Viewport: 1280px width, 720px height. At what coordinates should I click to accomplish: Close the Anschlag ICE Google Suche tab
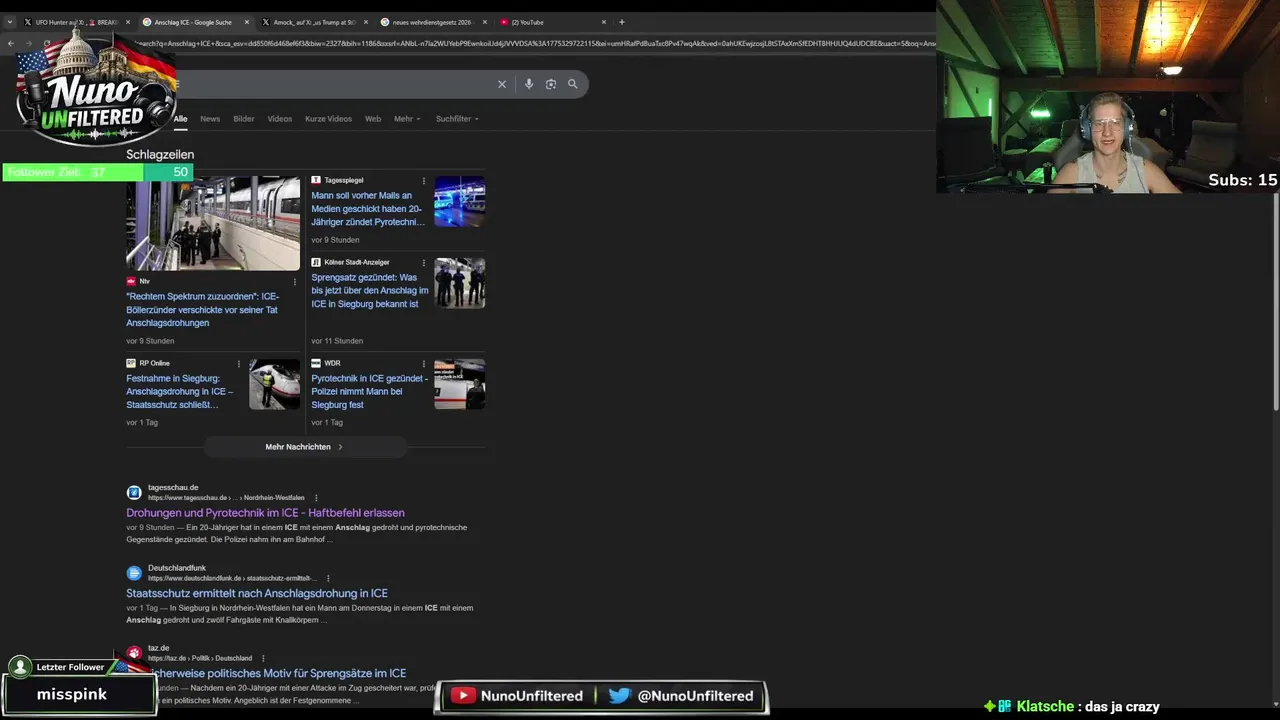[x=247, y=22]
